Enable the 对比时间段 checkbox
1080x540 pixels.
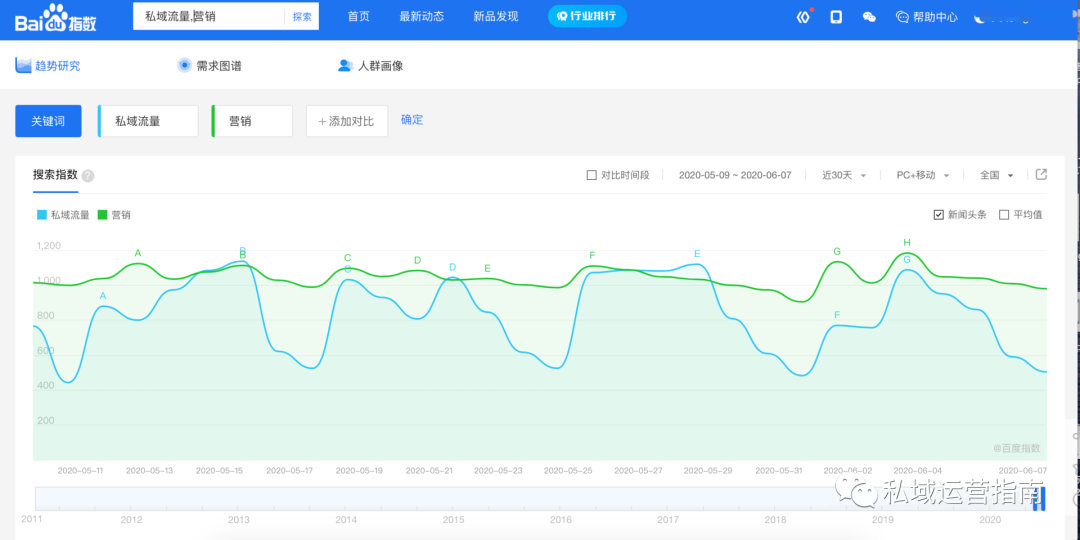pyautogui.click(x=591, y=175)
